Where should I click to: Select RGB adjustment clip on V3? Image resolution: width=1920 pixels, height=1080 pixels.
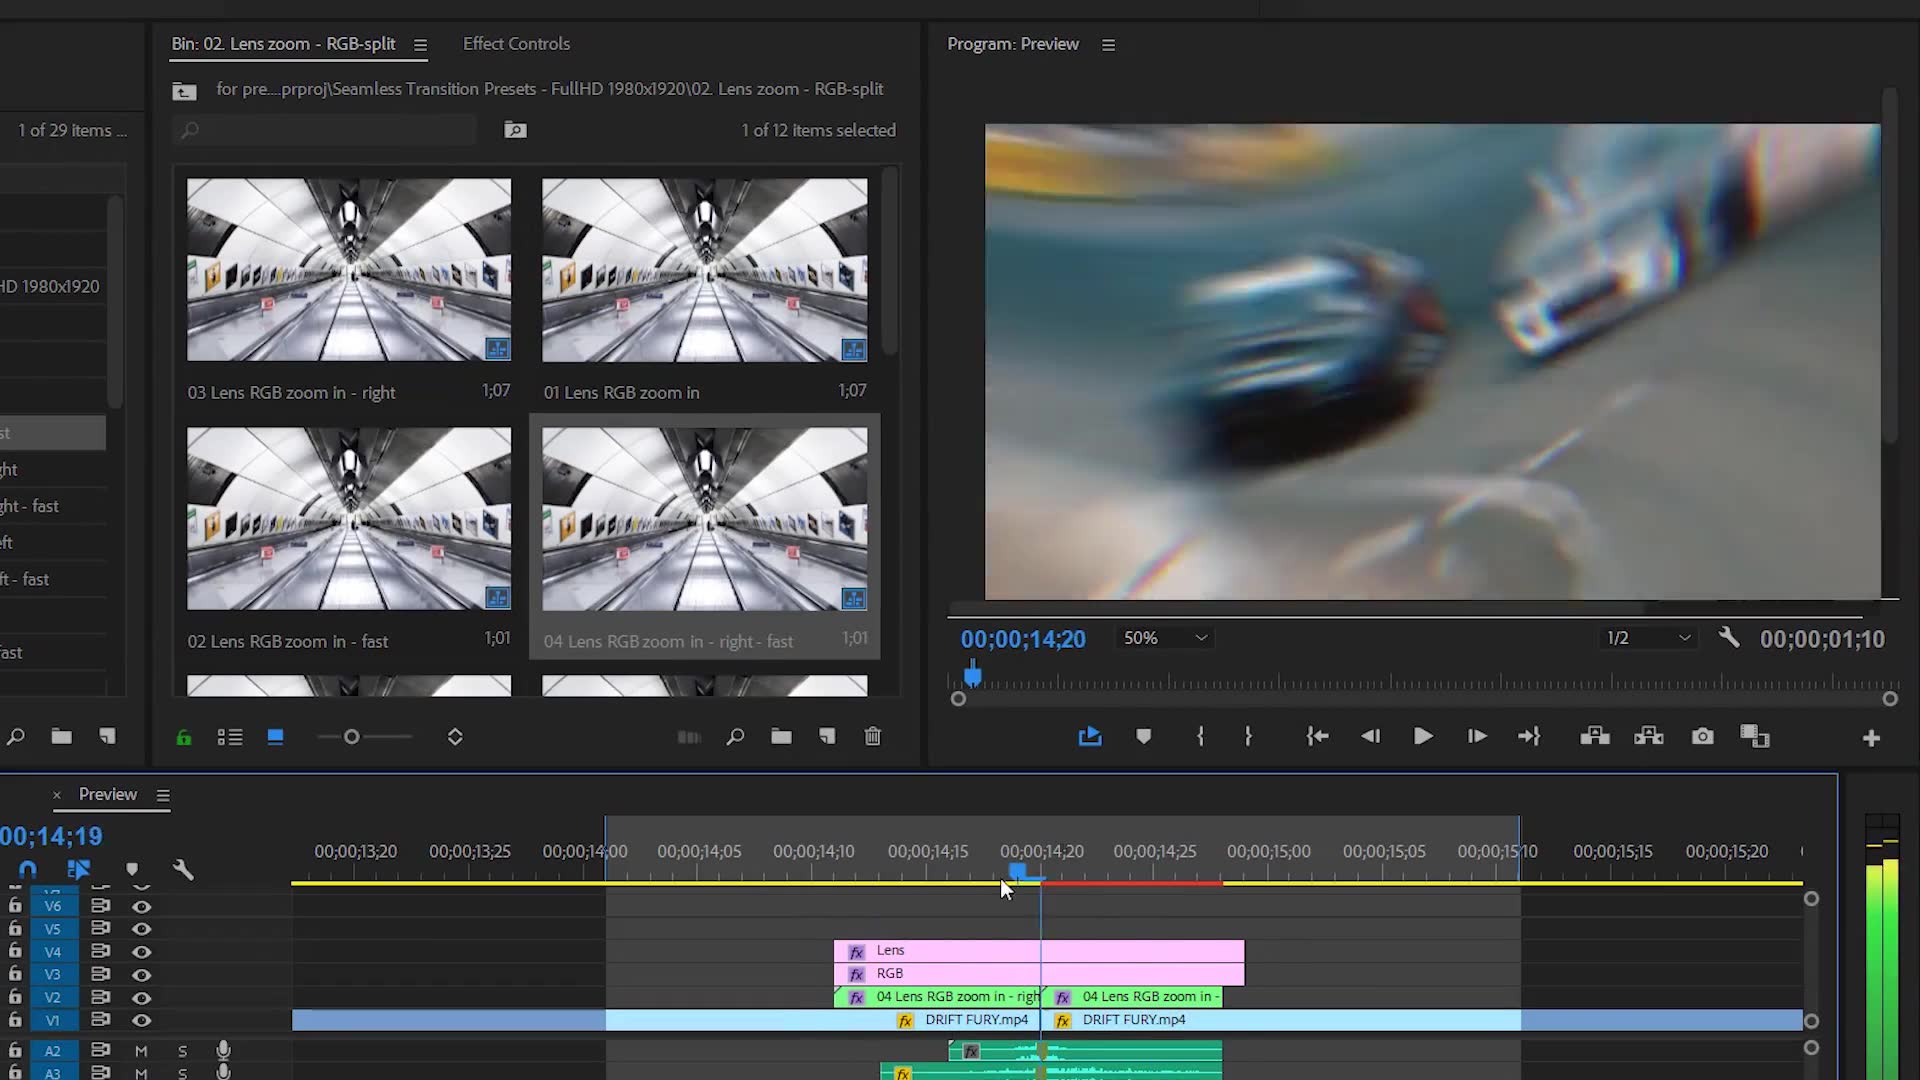[x=1039, y=974]
